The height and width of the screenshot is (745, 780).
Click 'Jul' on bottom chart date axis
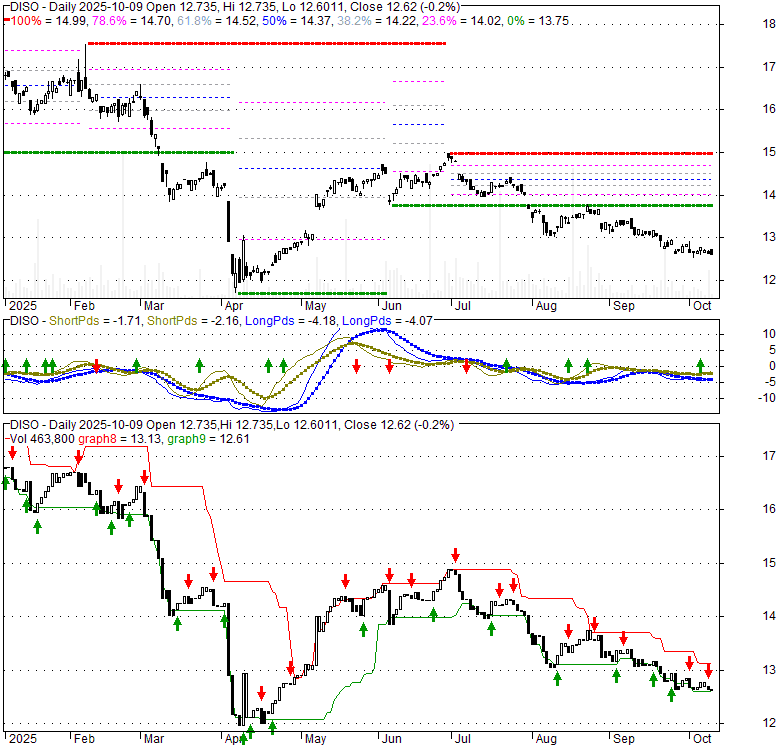click(x=463, y=739)
